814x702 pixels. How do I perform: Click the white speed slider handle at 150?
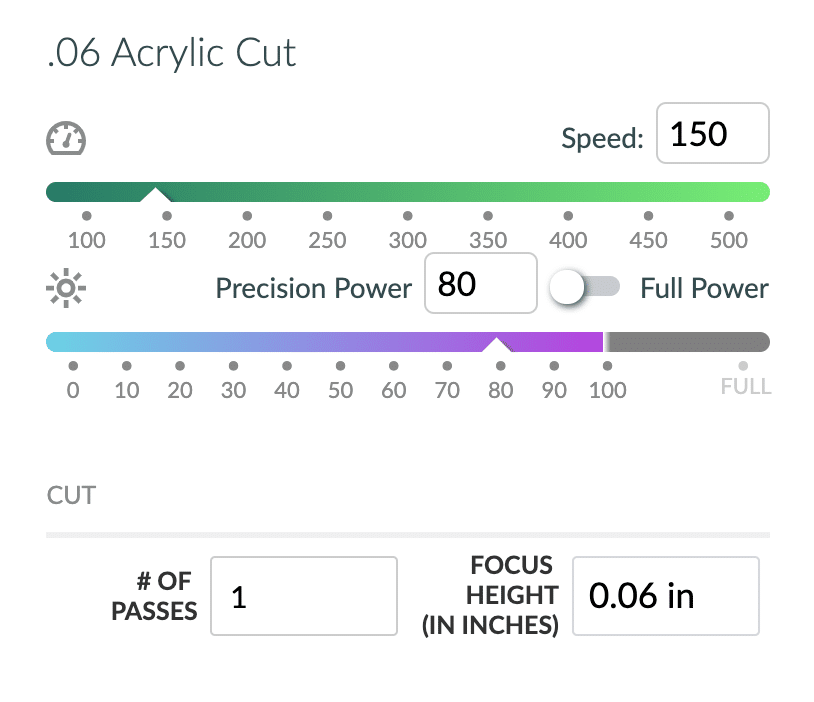tap(155, 195)
